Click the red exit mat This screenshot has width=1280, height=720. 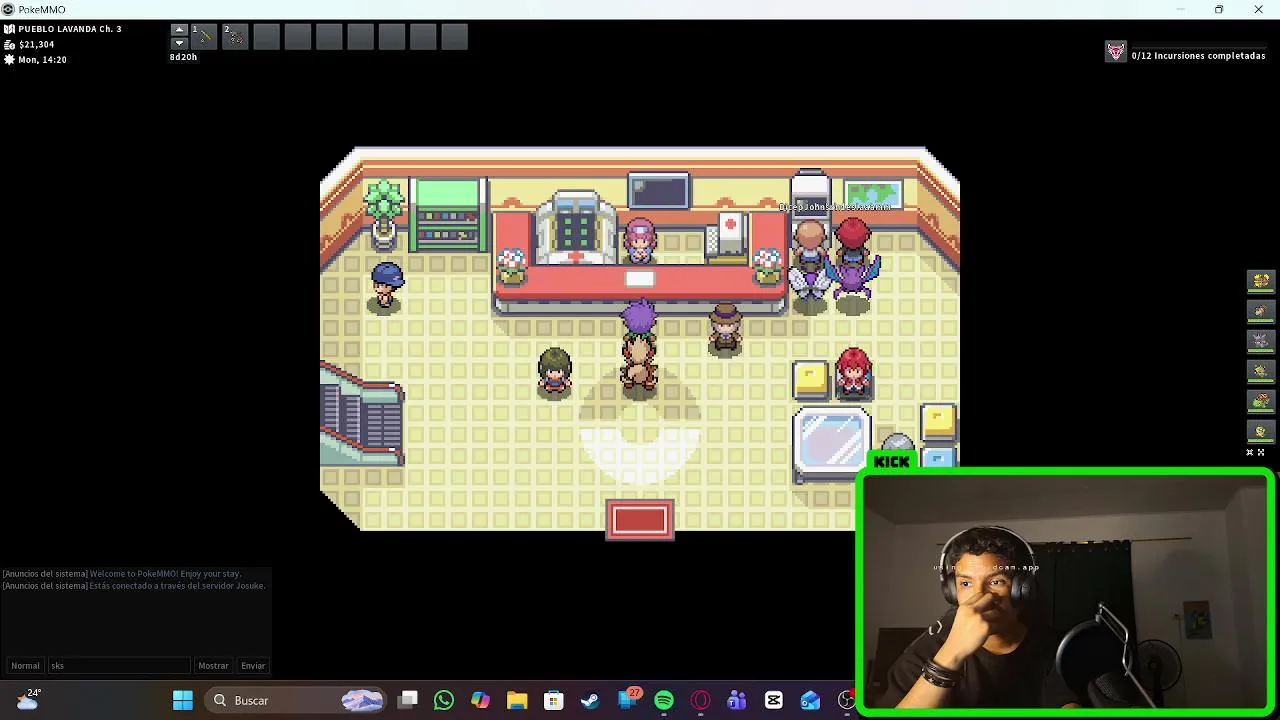point(640,520)
